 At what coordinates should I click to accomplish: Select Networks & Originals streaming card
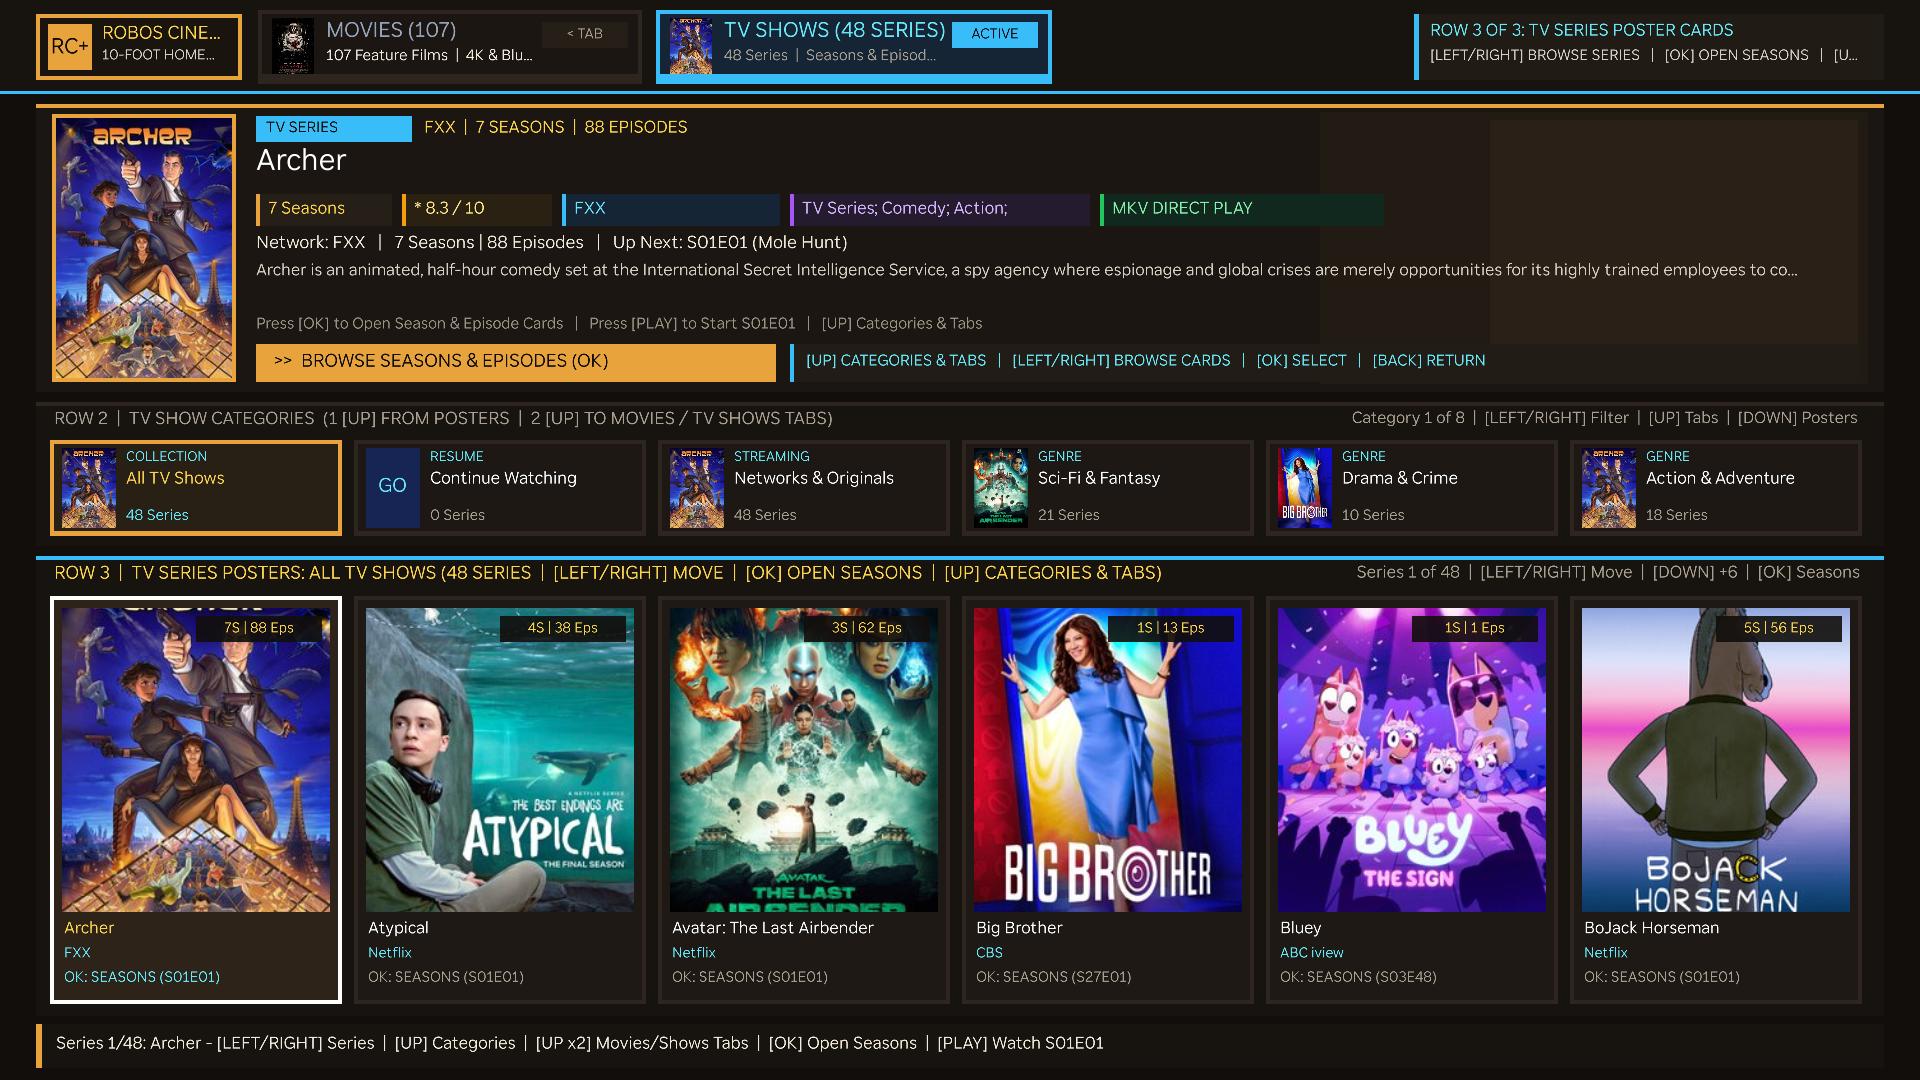click(x=804, y=487)
